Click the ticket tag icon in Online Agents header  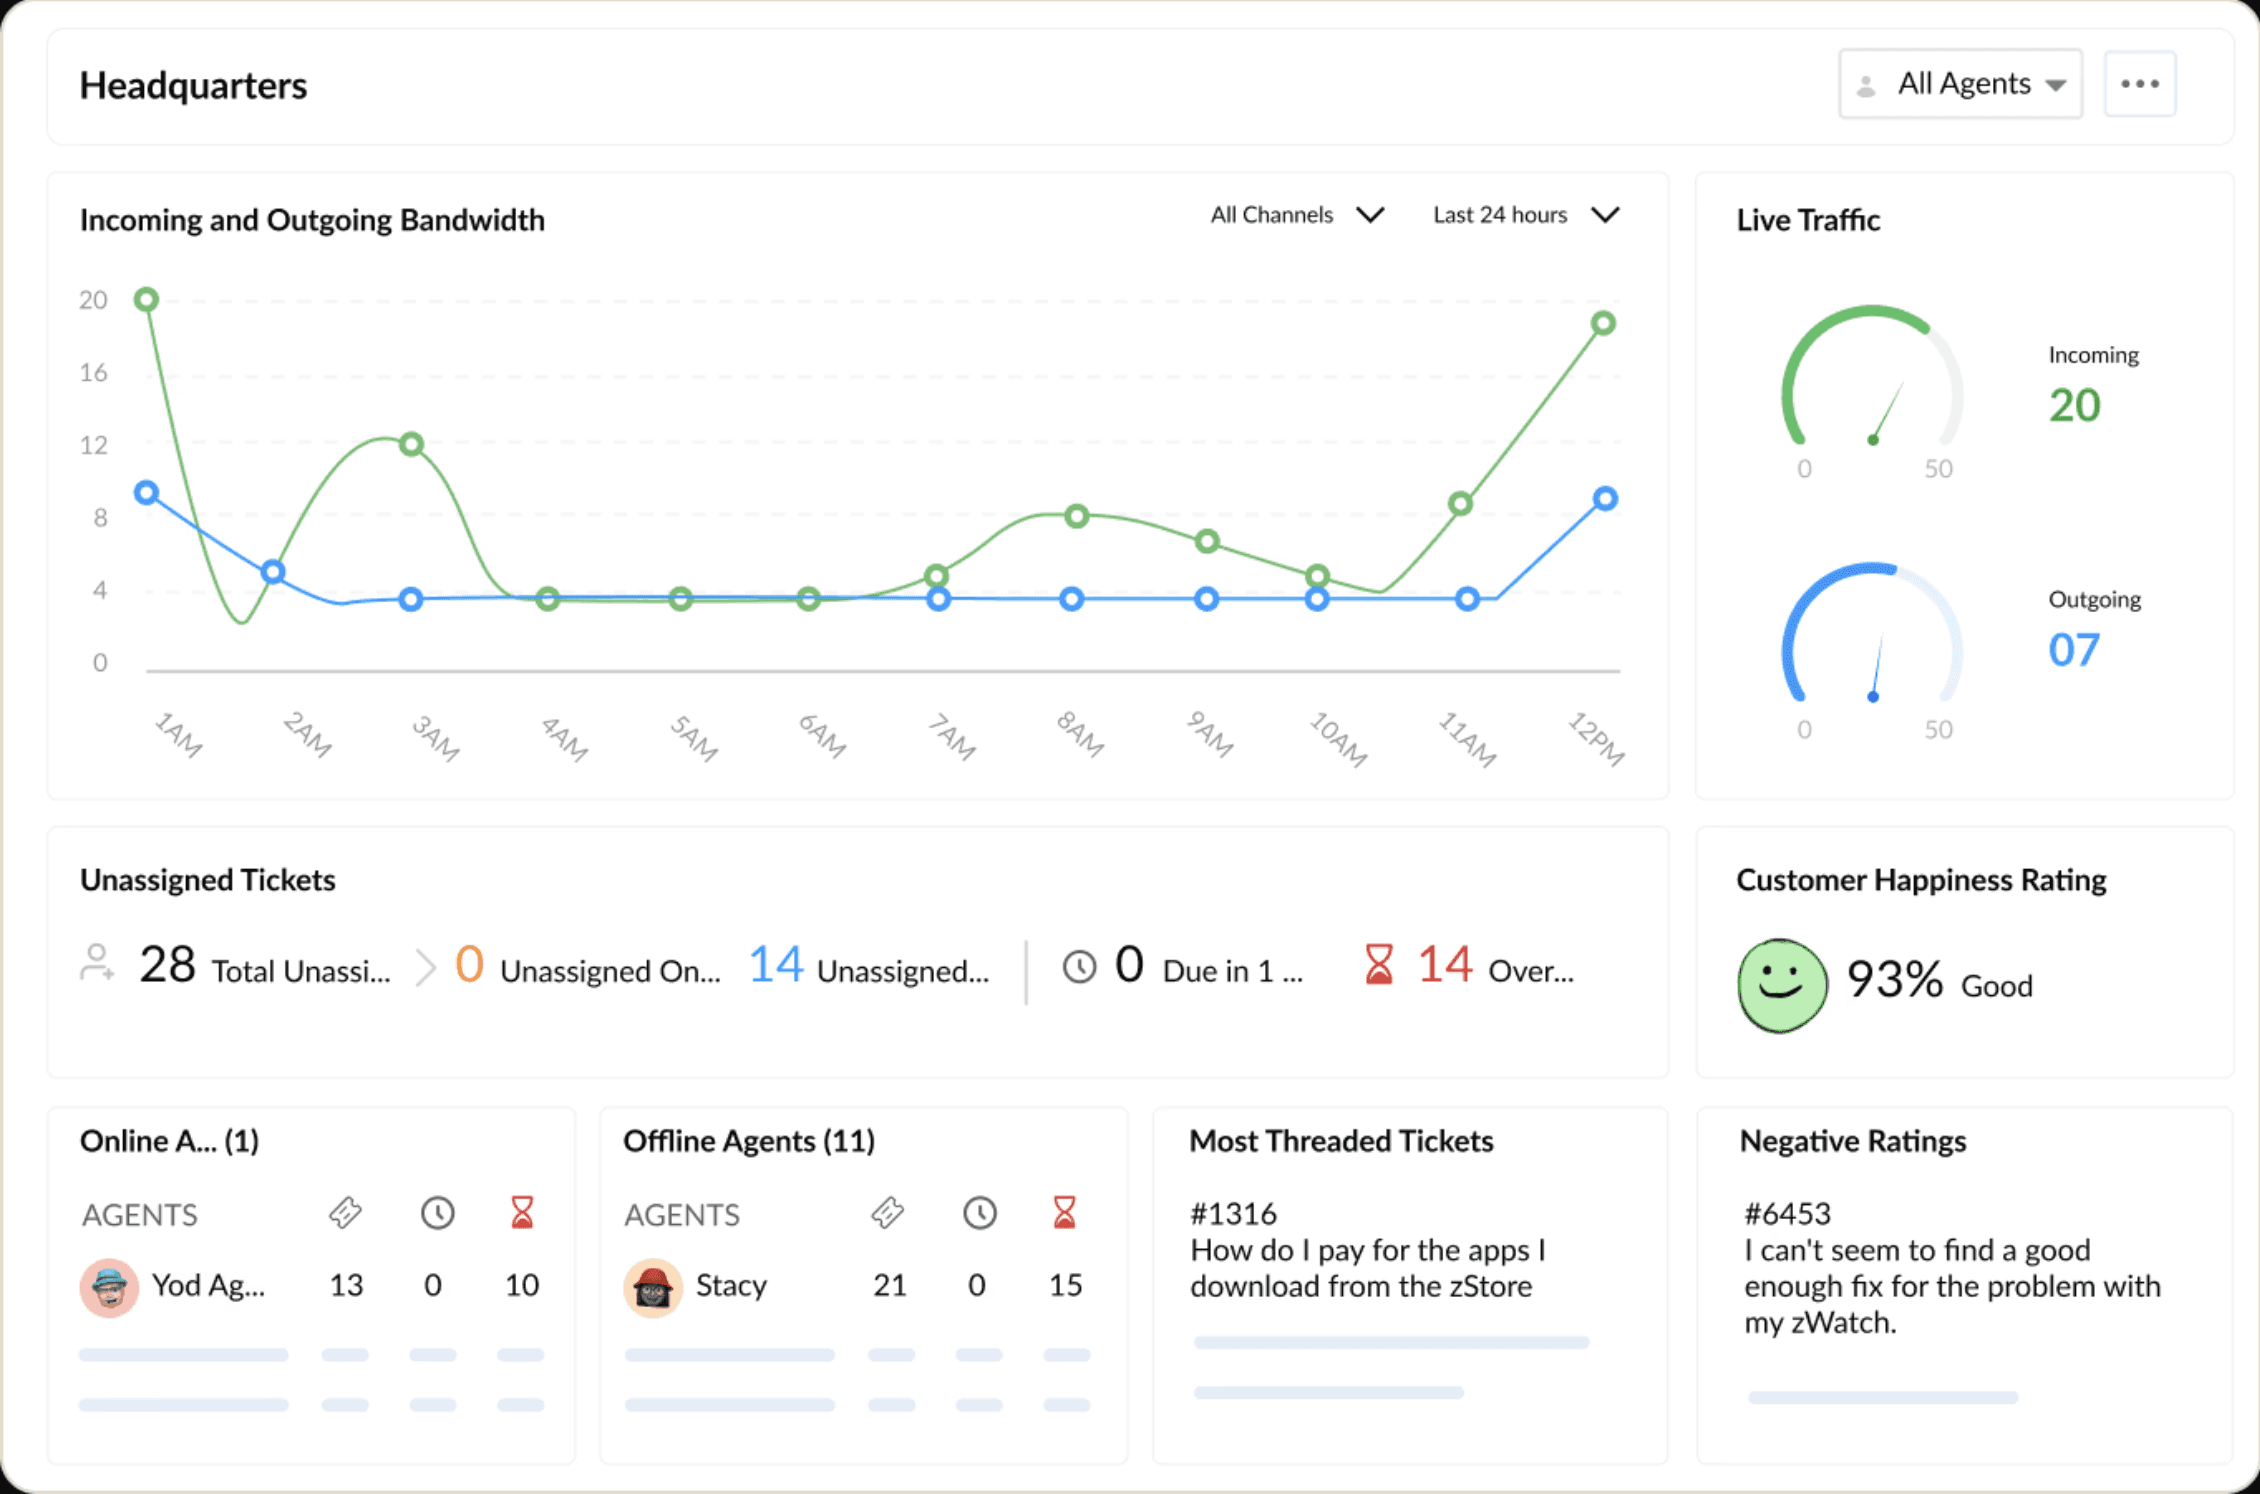(345, 1214)
